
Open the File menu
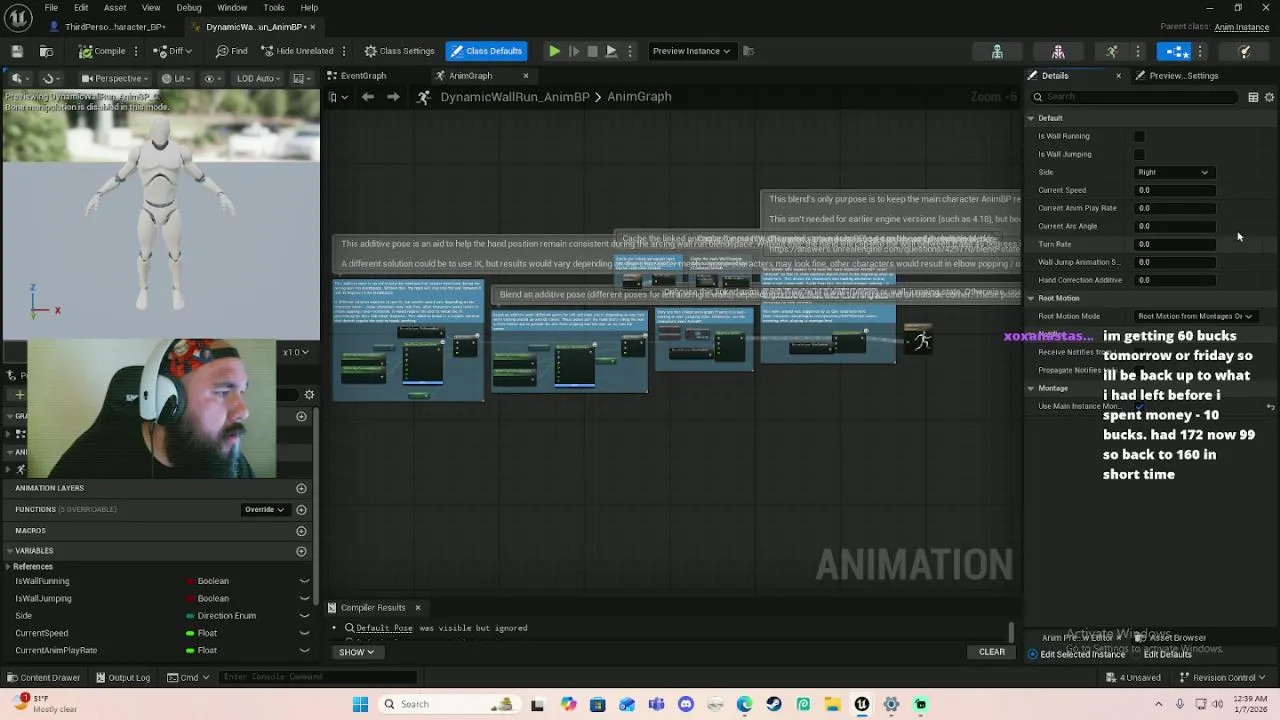51,7
